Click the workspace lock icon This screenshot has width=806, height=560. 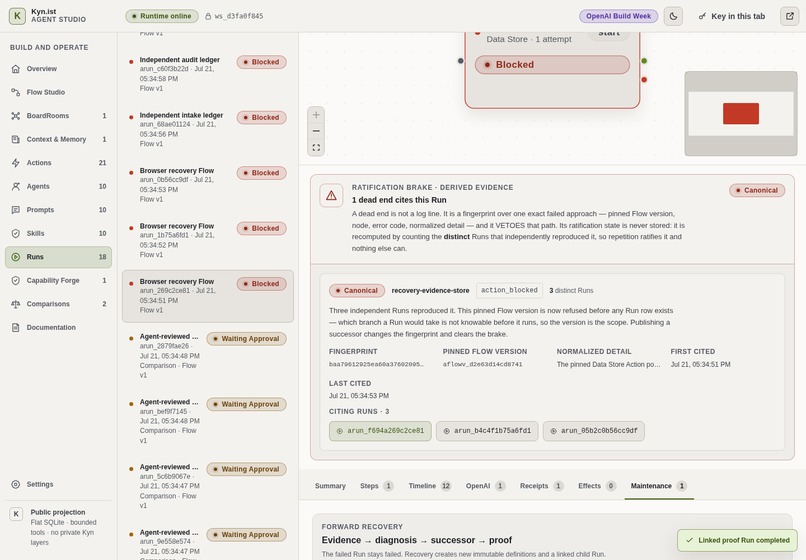coord(208,16)
